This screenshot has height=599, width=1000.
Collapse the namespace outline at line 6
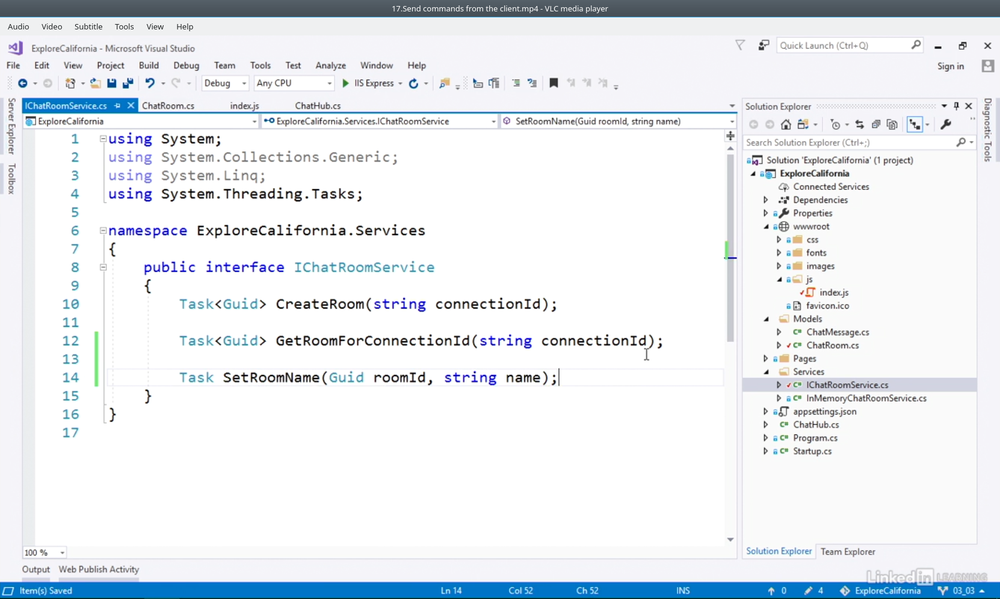[103, 231]
